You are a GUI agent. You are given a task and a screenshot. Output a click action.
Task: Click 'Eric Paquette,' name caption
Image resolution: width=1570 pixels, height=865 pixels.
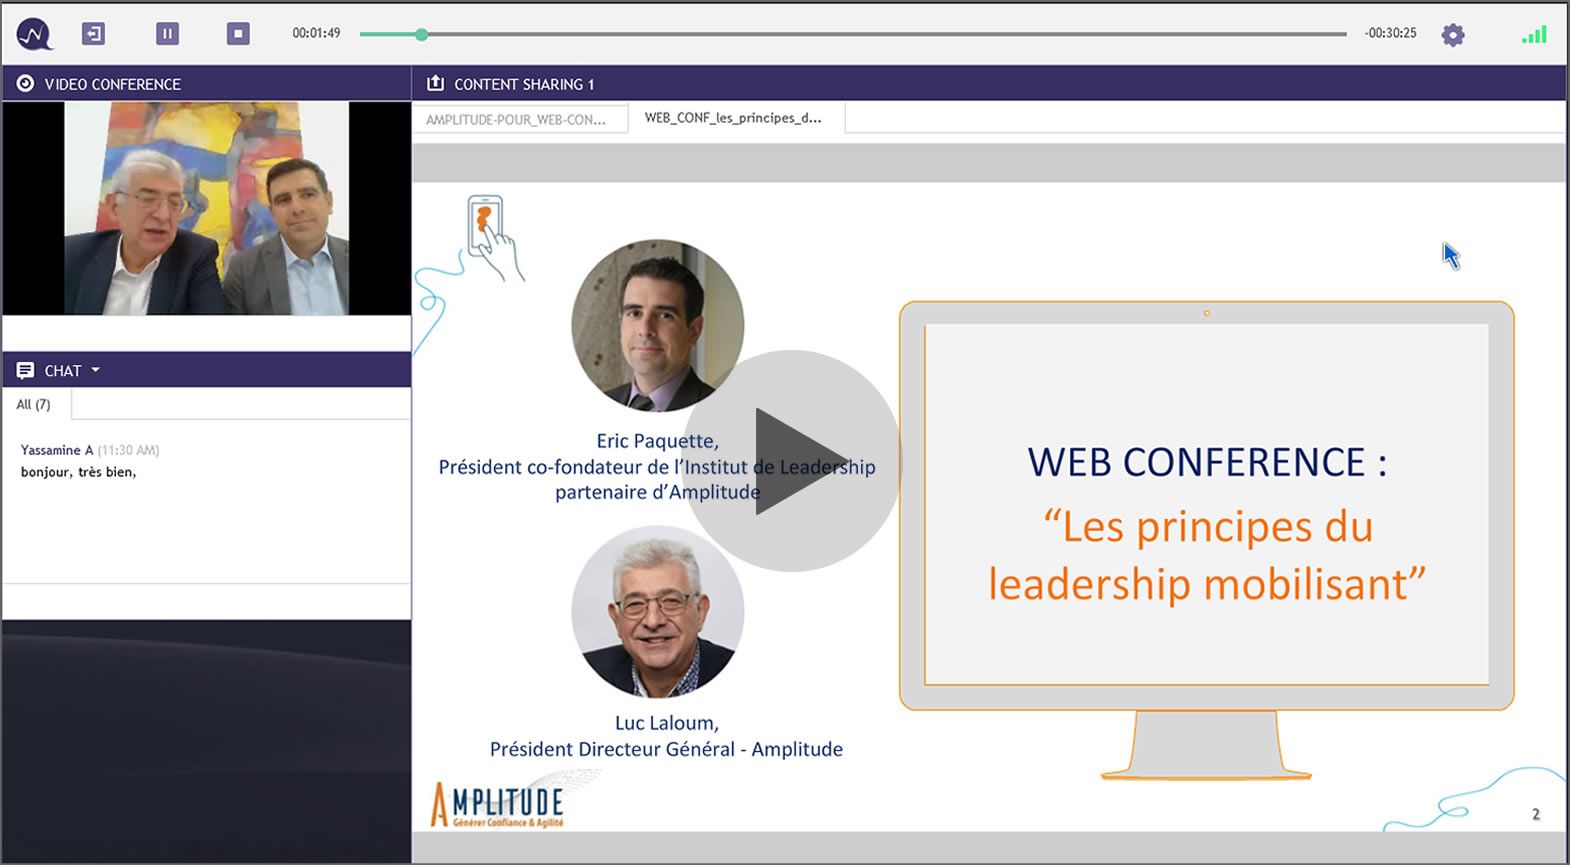pyautogui.click(x=657, y=441)
